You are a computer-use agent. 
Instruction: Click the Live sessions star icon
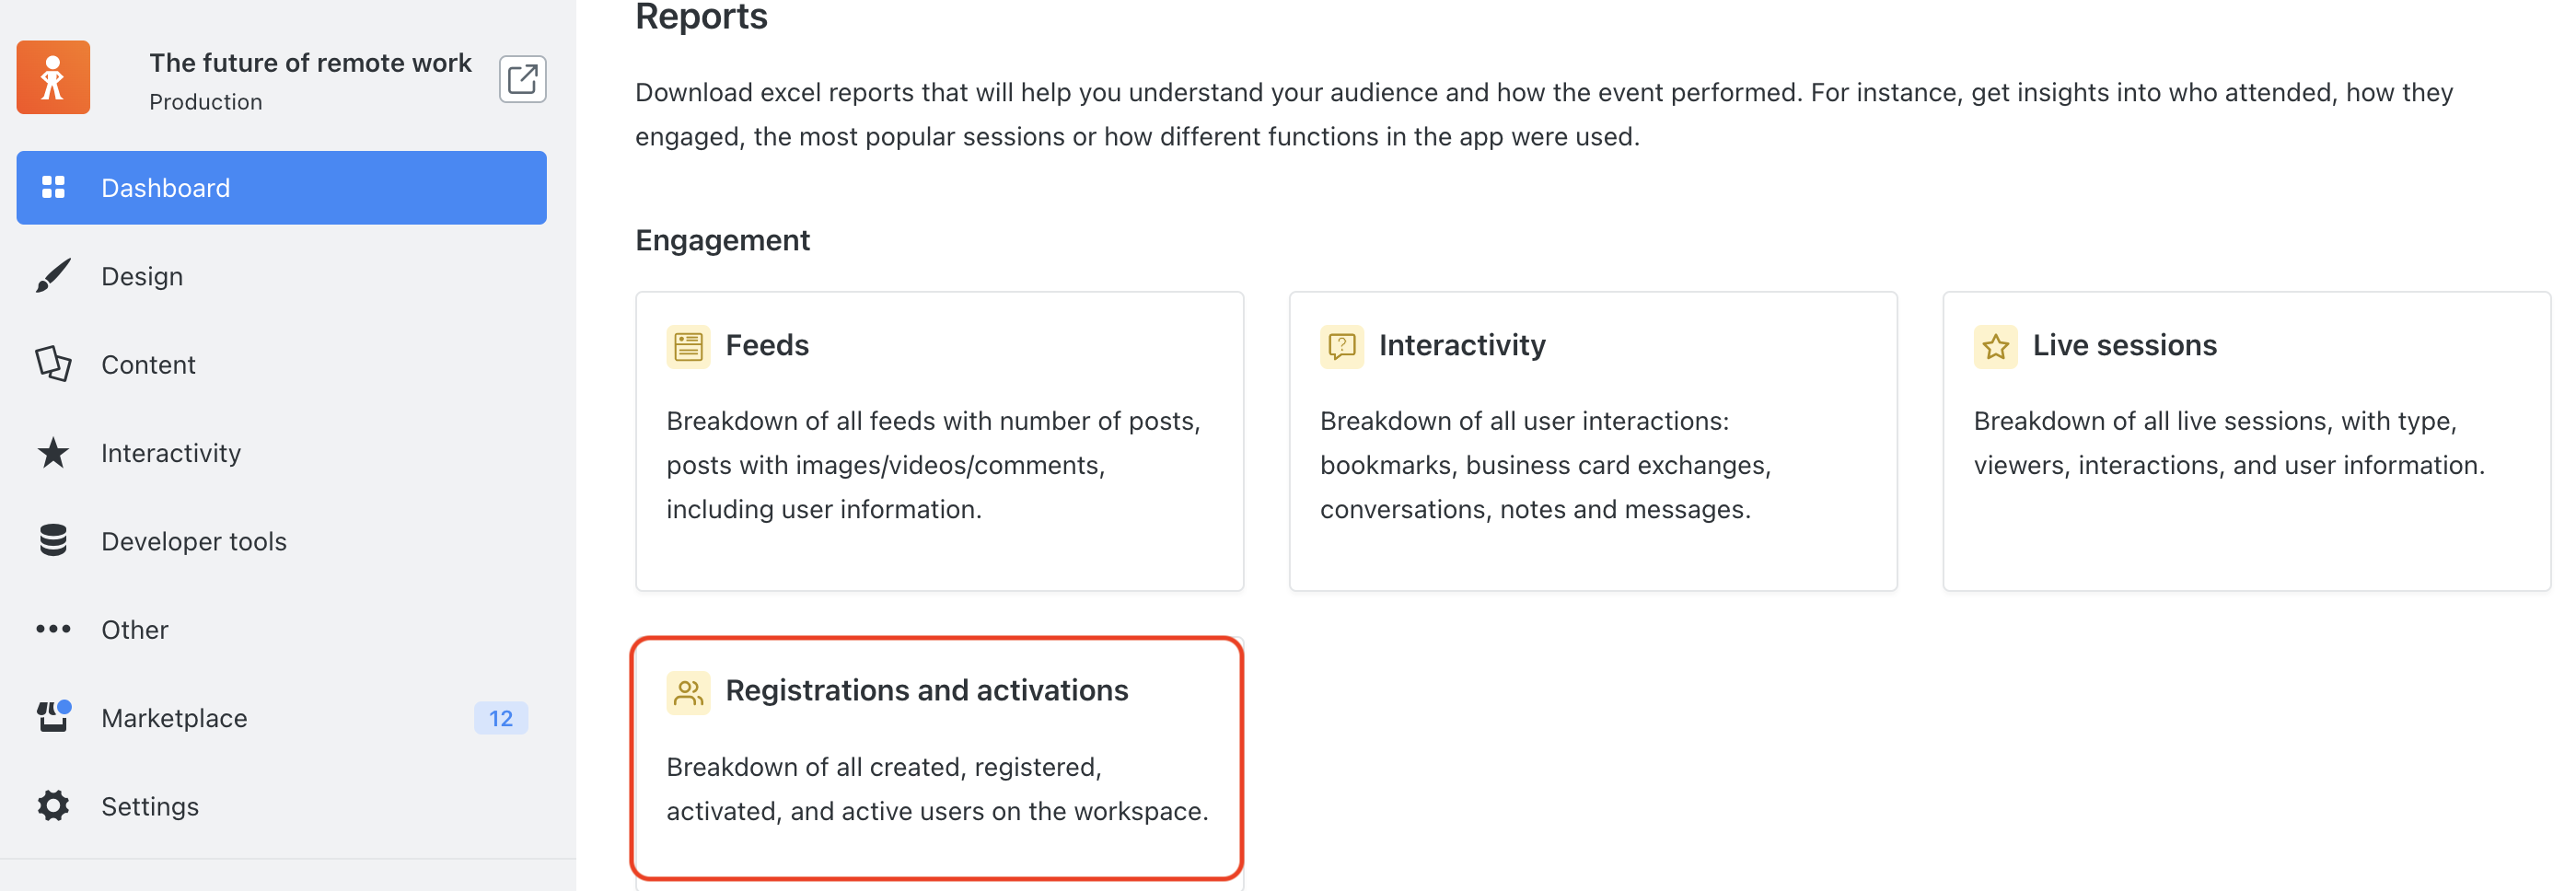1995,347
